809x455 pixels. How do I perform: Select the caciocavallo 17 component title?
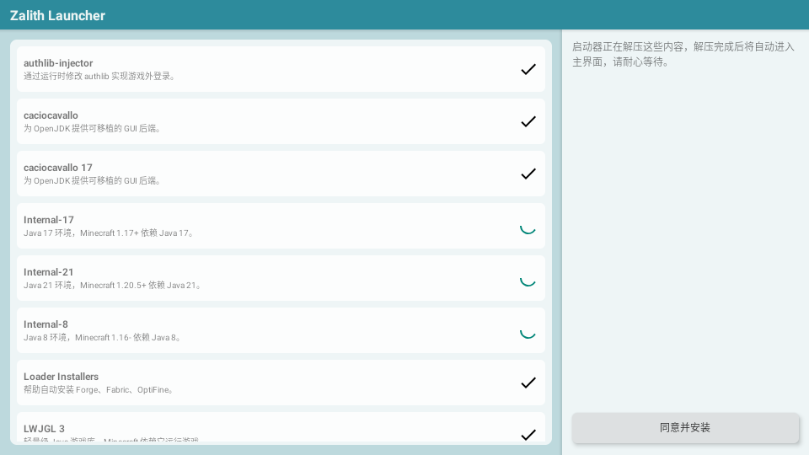[58, 167]
